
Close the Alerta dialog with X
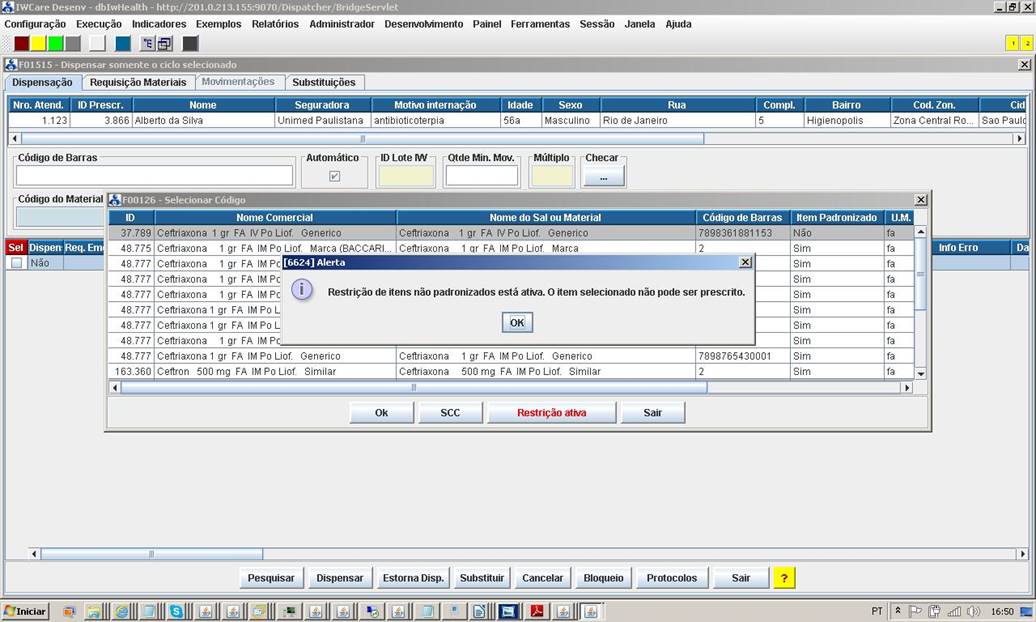(744, 262)
